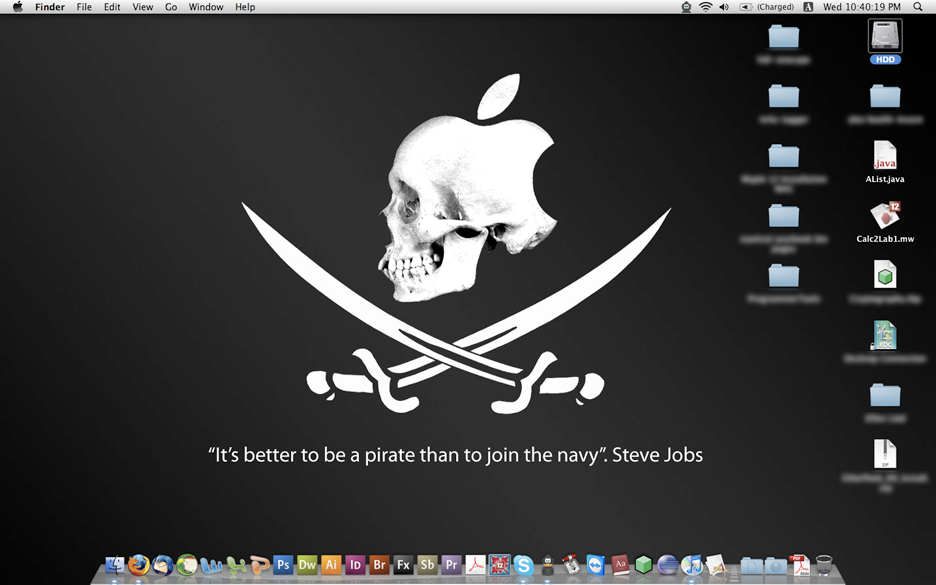Open the Help menu

[245, 7]
